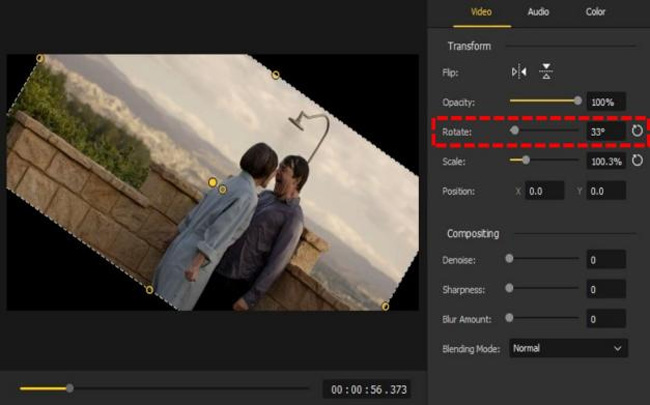The width and height of the screenshot is (650, 405).
Task: Click the Compositing section heading
Action: pyautogui.click(x=473, y=233)
